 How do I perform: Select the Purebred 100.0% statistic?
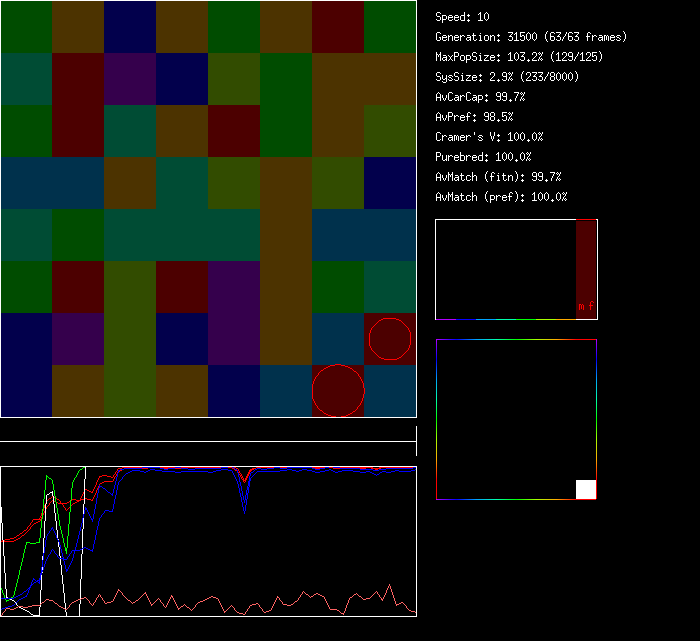(x=483, y=157)
